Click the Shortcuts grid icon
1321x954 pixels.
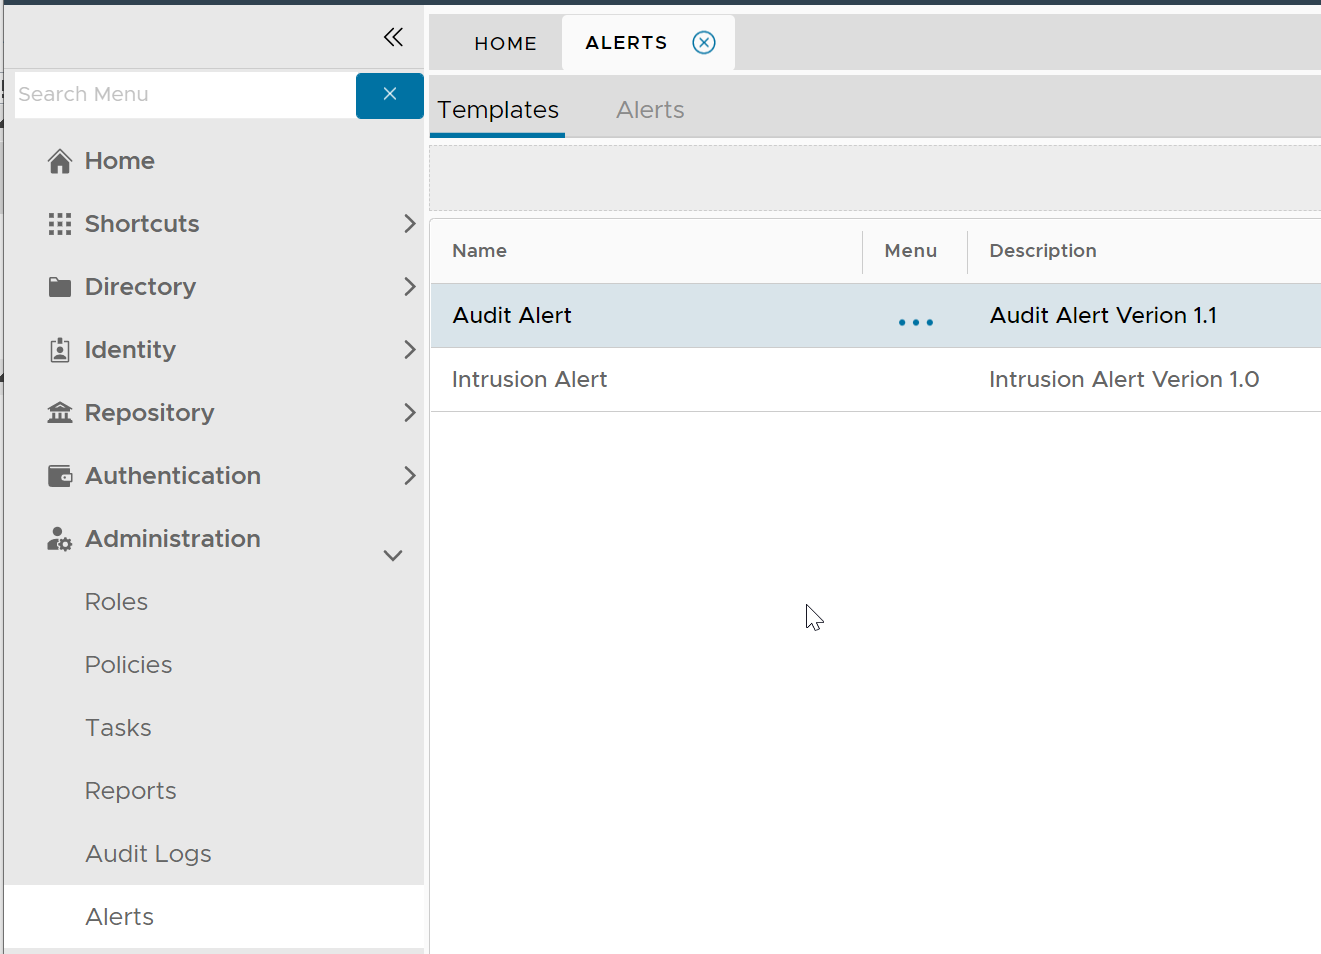(60, 224)
